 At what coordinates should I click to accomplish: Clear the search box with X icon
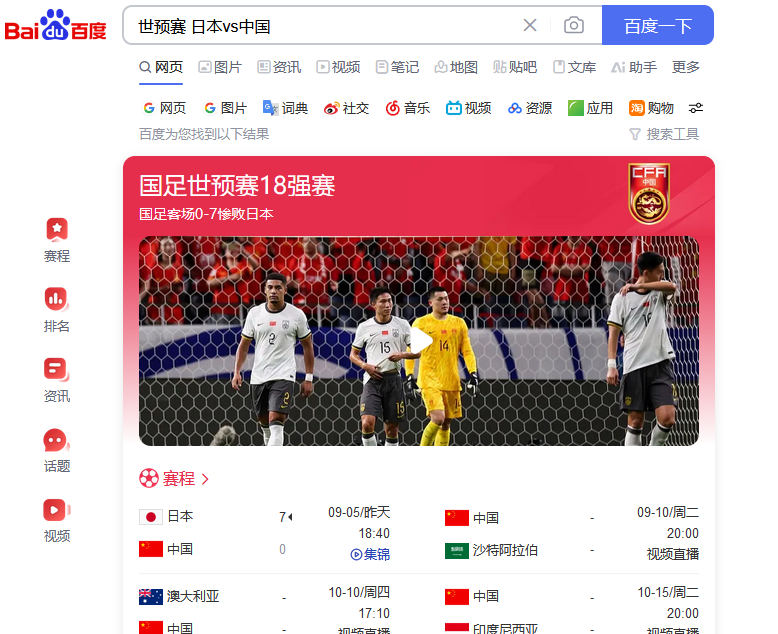[530, 25]
